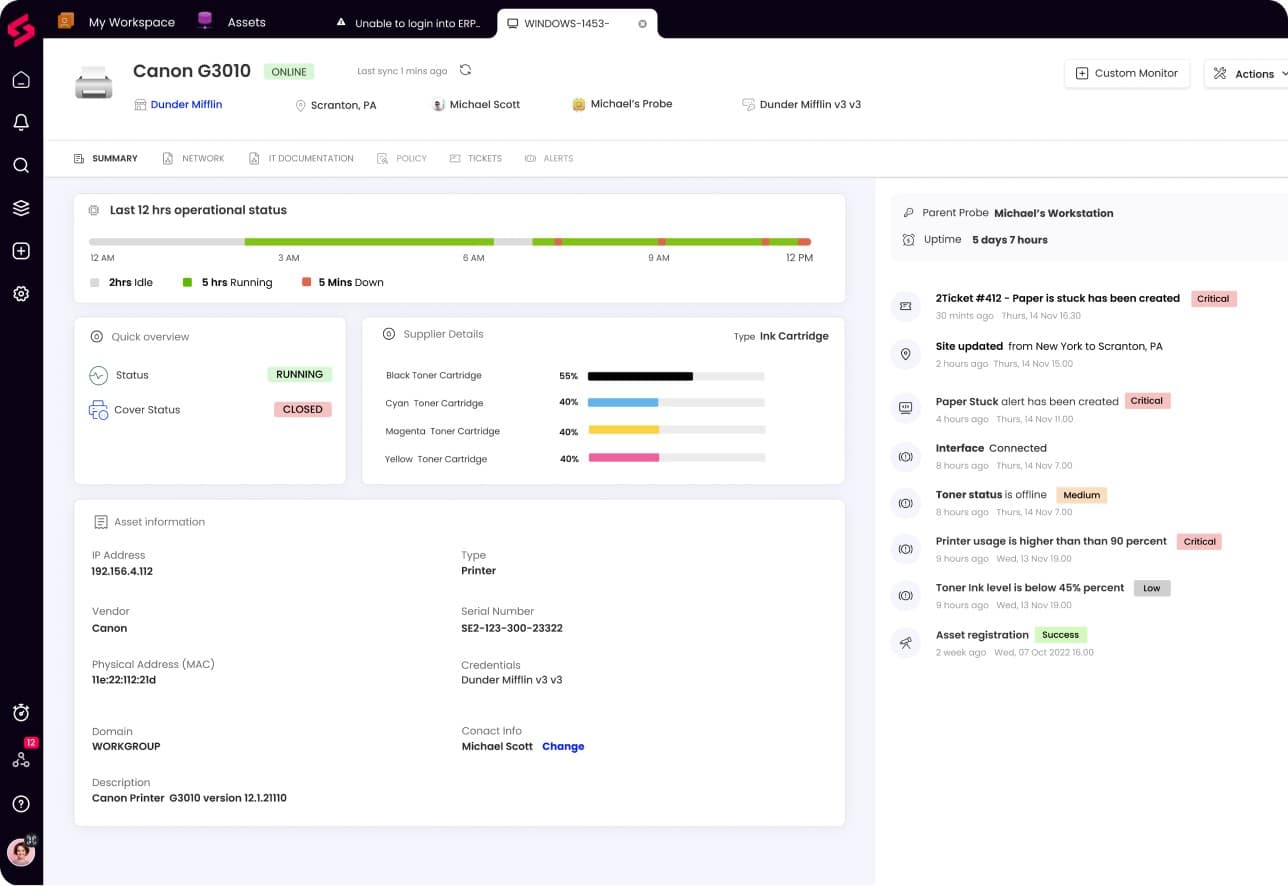
Task: Click the WORKGROUP domain value
Action: pos(126,746)
